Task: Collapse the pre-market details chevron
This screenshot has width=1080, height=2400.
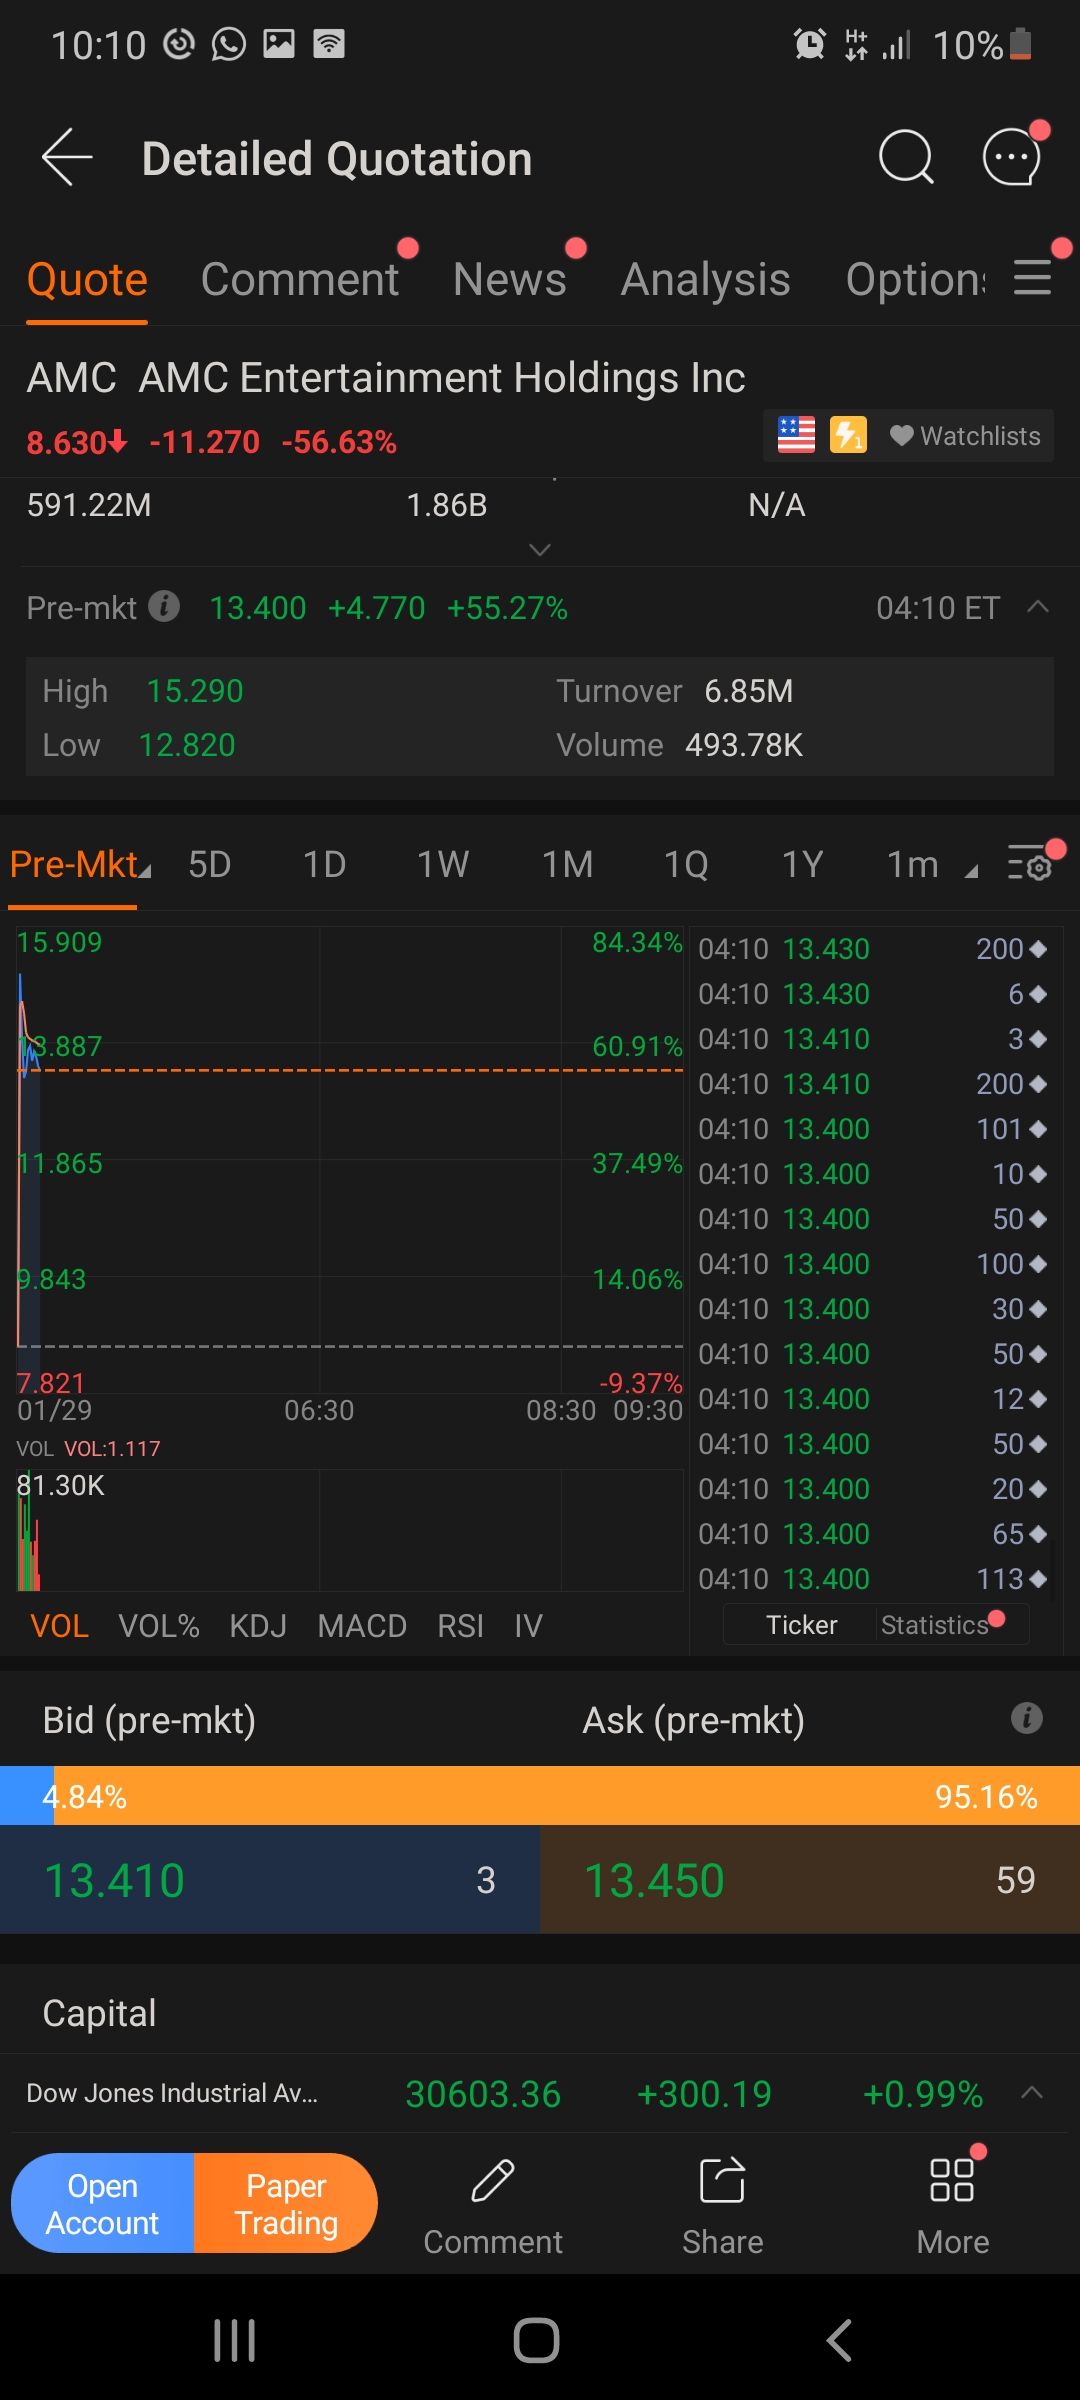Action: (x=1038, y=606)
